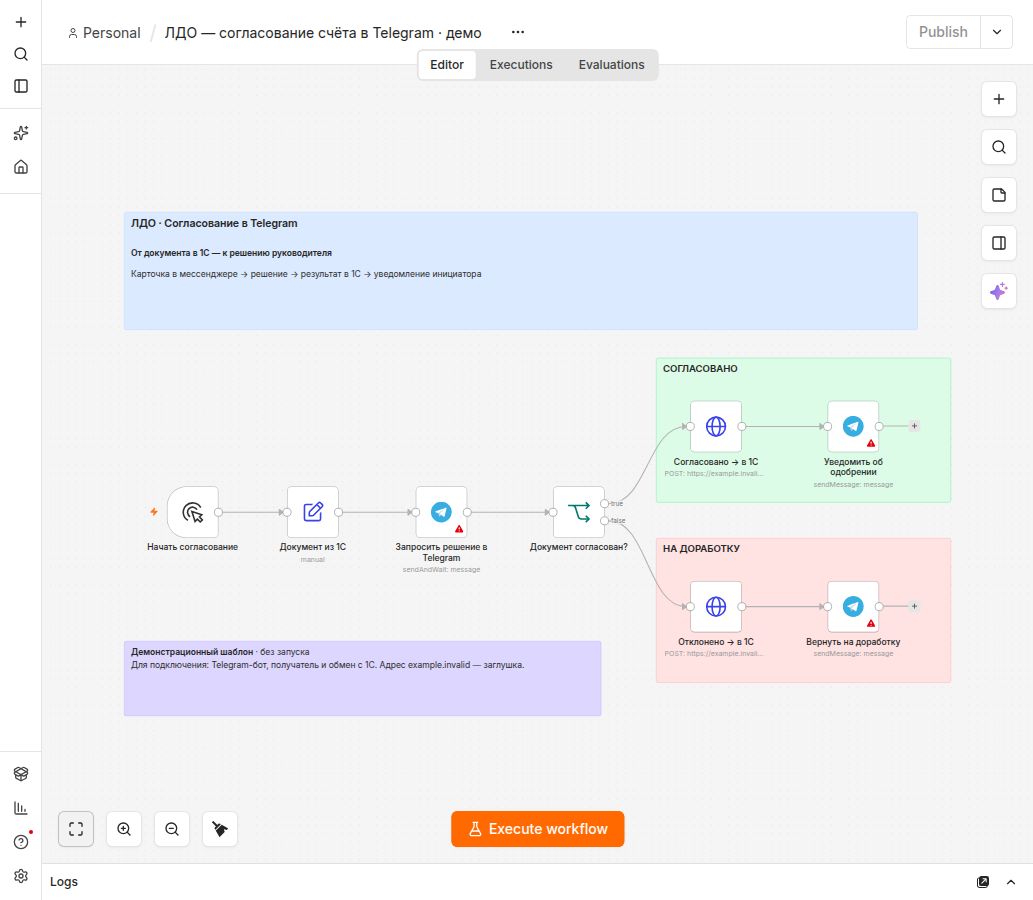The height and width of the screenshot is (900, 1033).
Task: Select the 'Вернуть на доработку' Telegram node
Action: pyautogui.click(x=853, y=606)
